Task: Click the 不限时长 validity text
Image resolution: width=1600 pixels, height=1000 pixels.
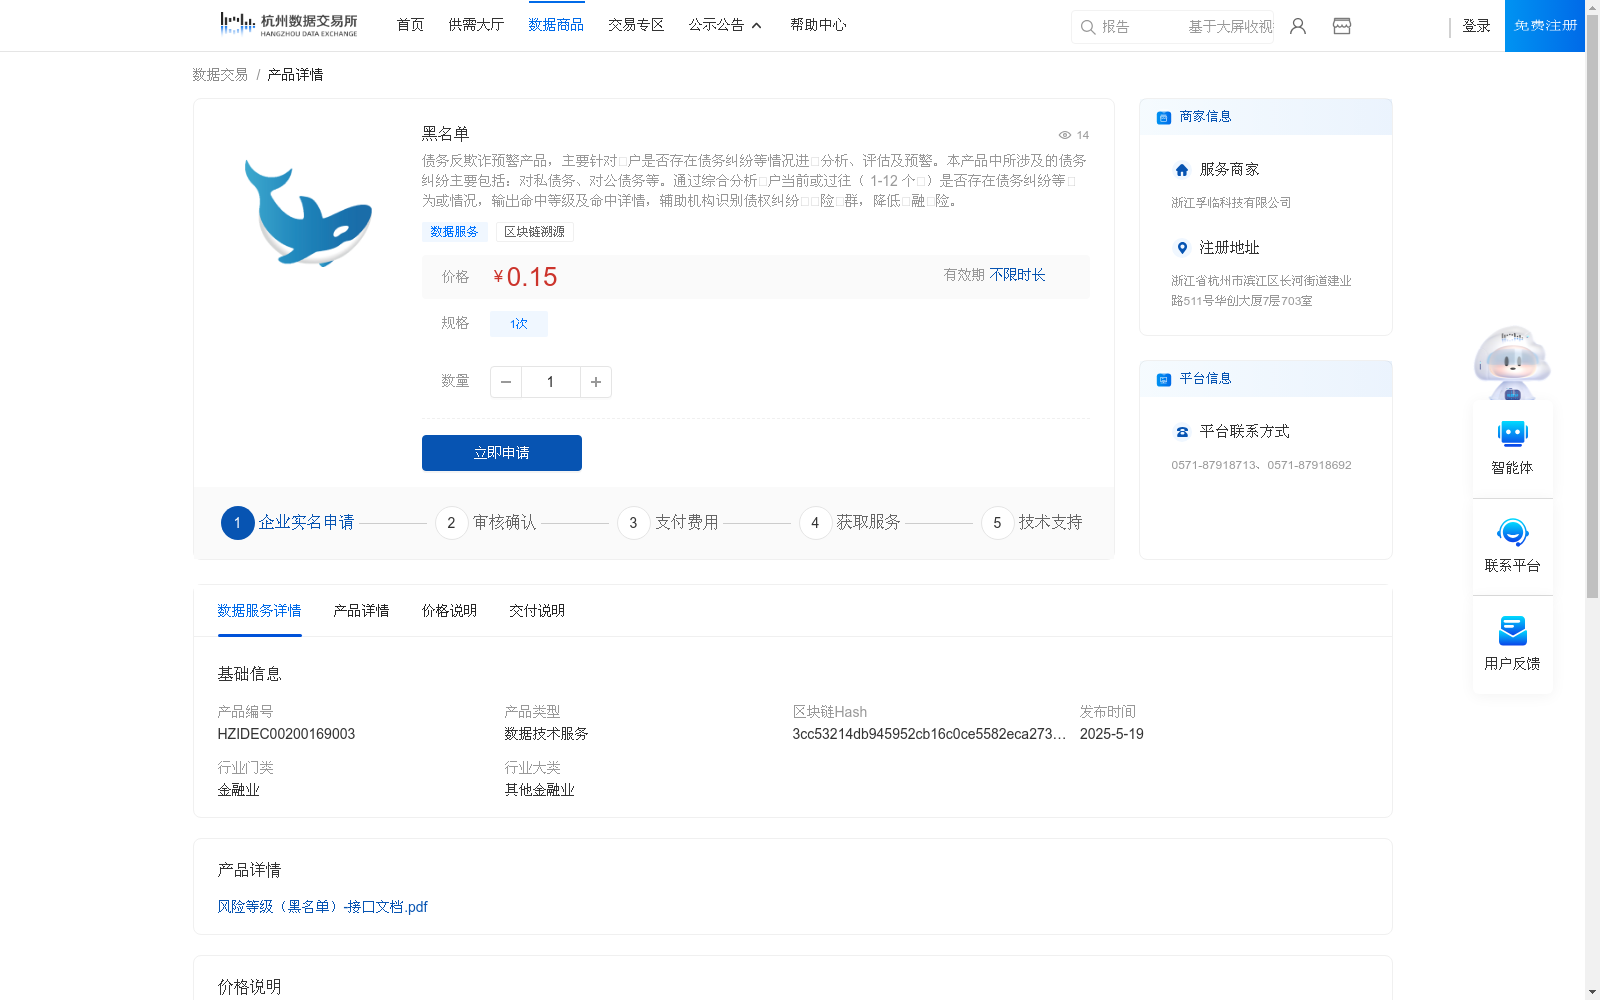Action: click(1017, 275)
